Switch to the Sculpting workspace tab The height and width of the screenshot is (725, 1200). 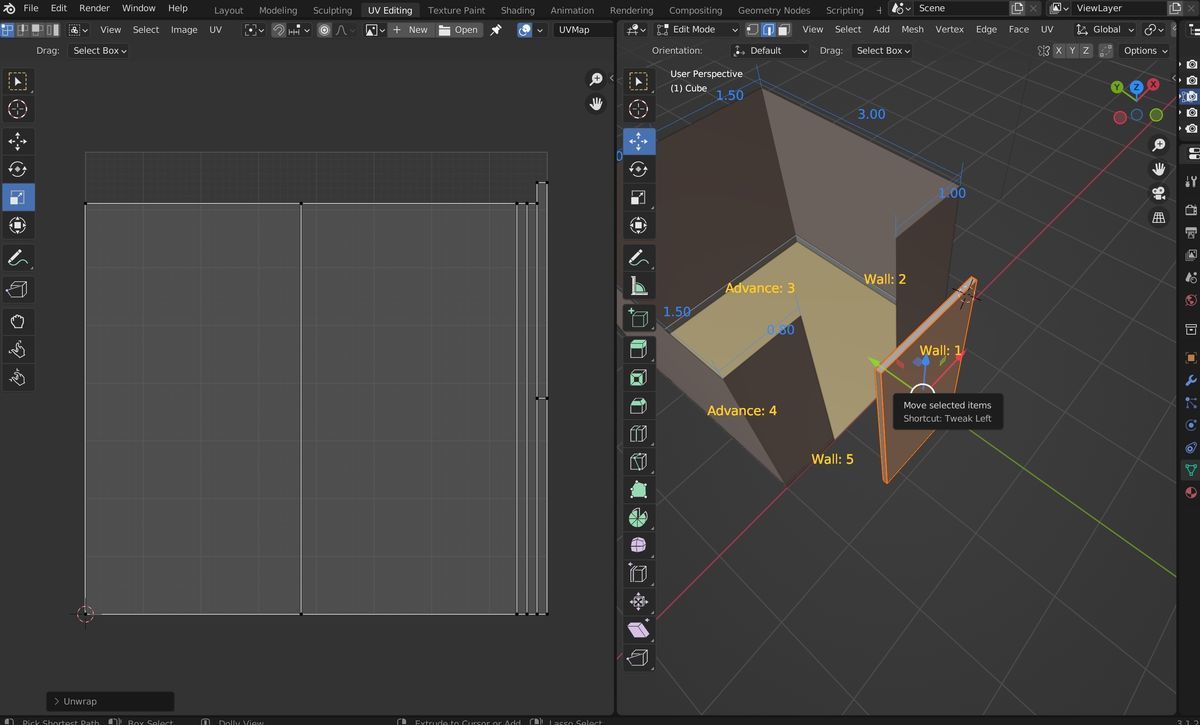coord(332,10)
